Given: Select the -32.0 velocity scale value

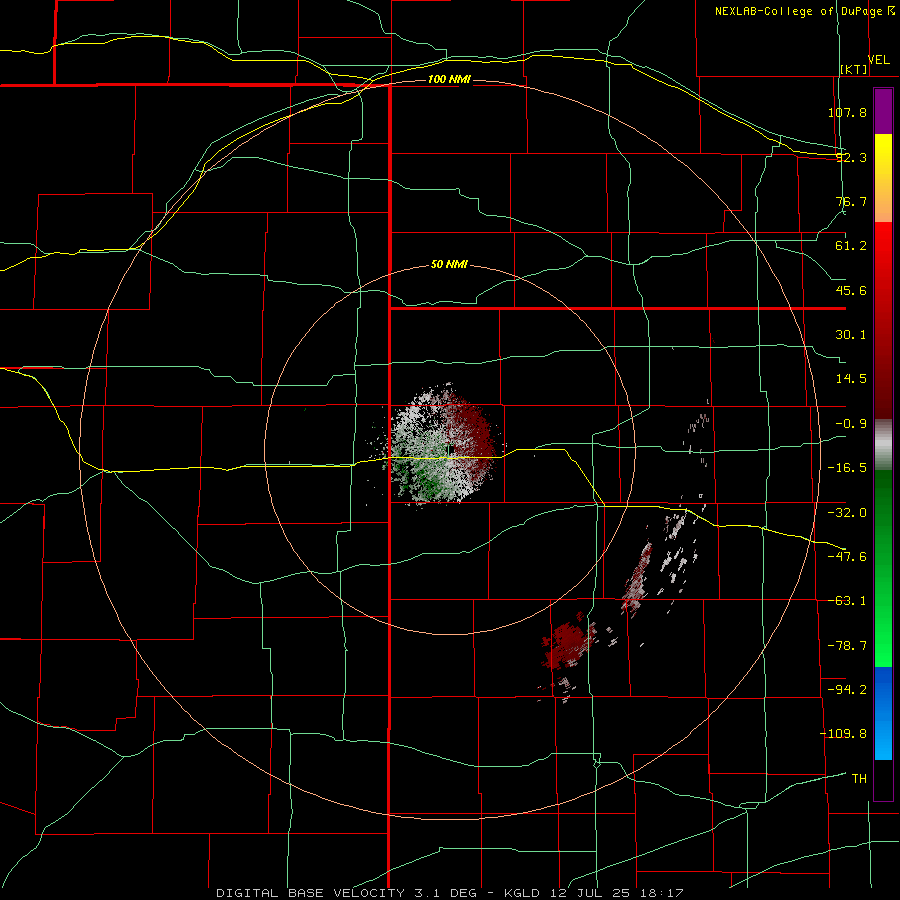Looking at the screenshot, I should click(847, 512).
